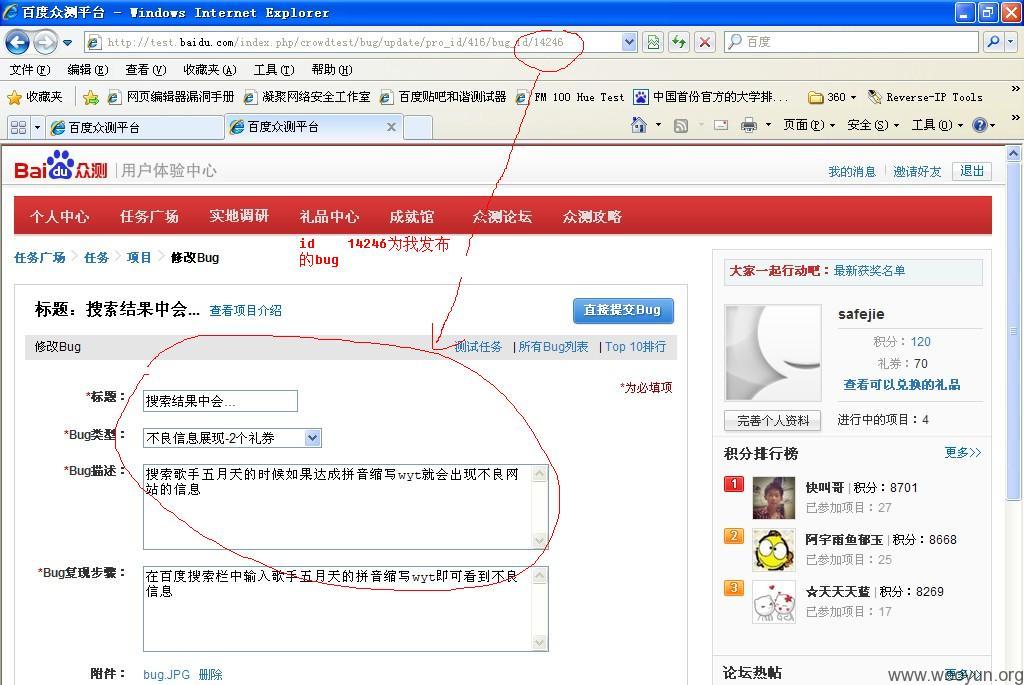Click the Home page icon
The image size is (1024, 685).
639,125
